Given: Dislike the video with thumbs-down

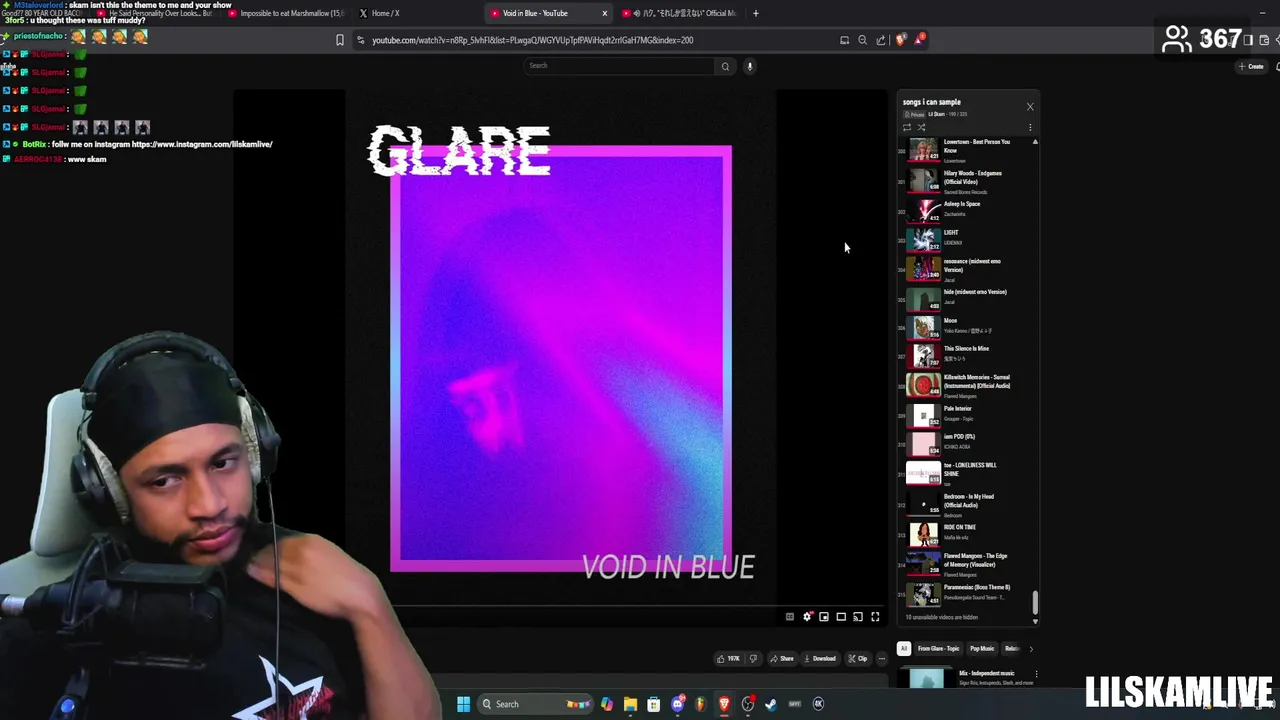Looking at the screenshot, I should [753, 658].
